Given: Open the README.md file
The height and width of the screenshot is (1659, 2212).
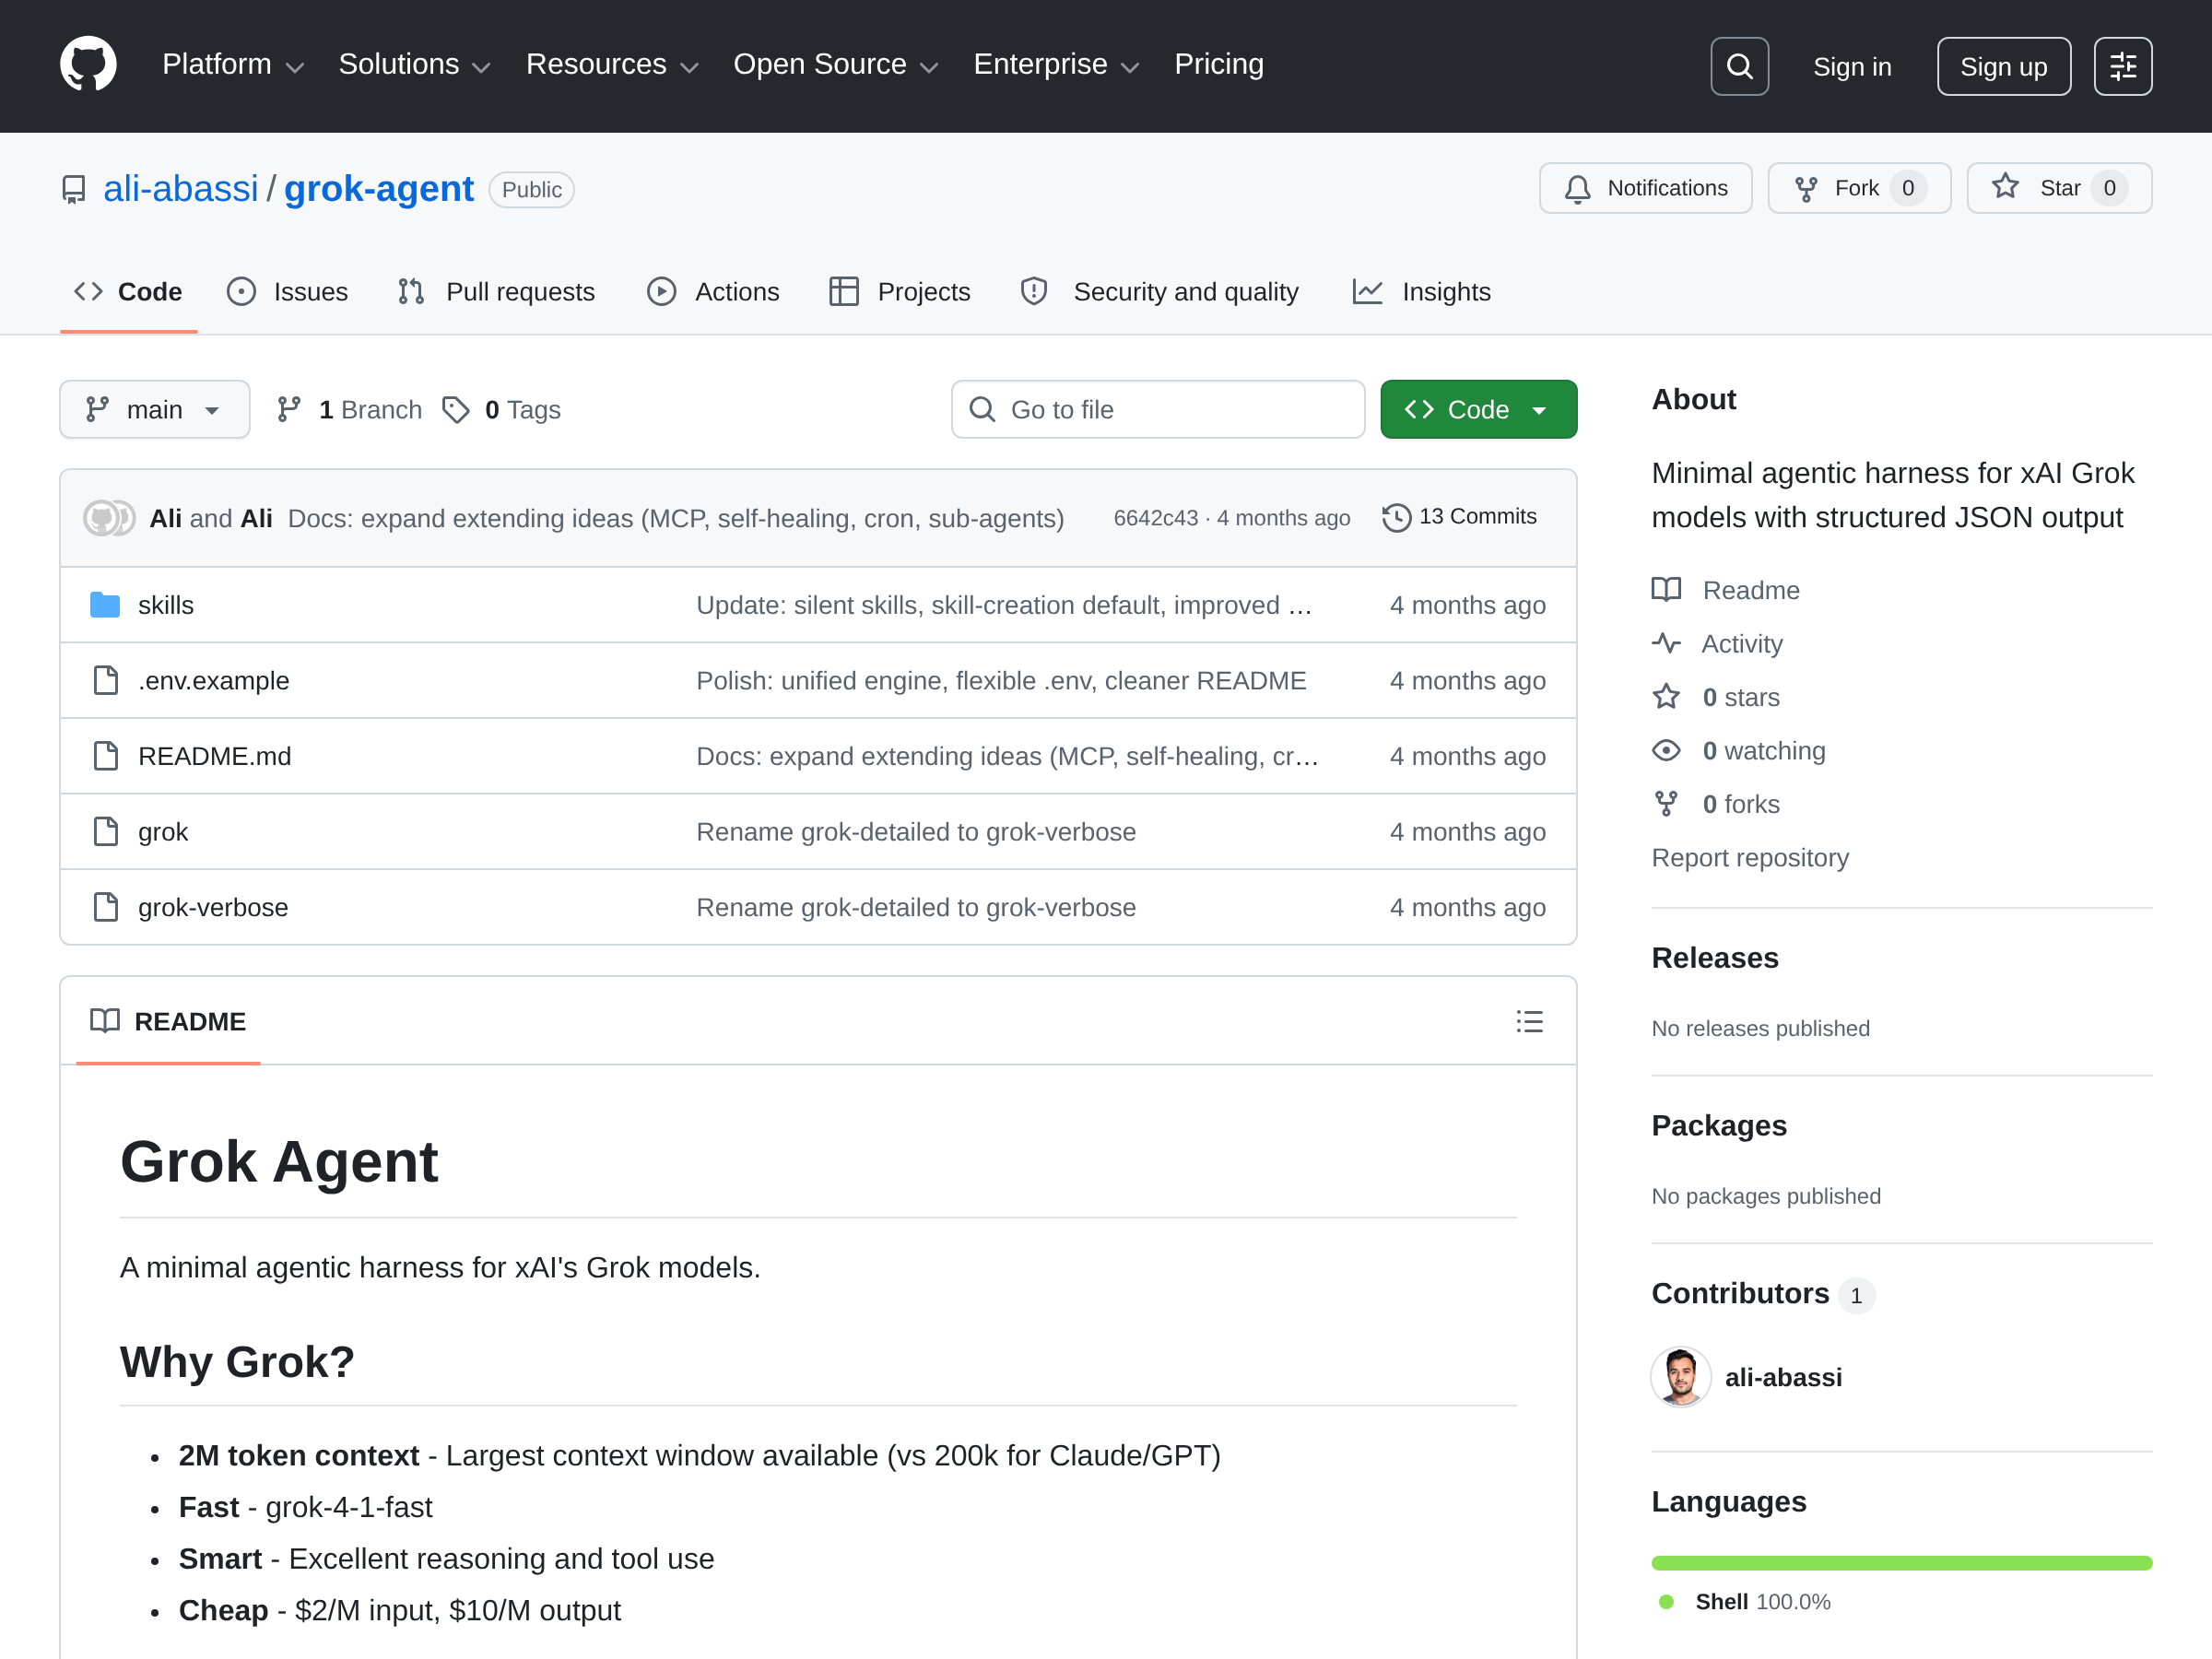Looking at the screenshot, I should (215, 756).
